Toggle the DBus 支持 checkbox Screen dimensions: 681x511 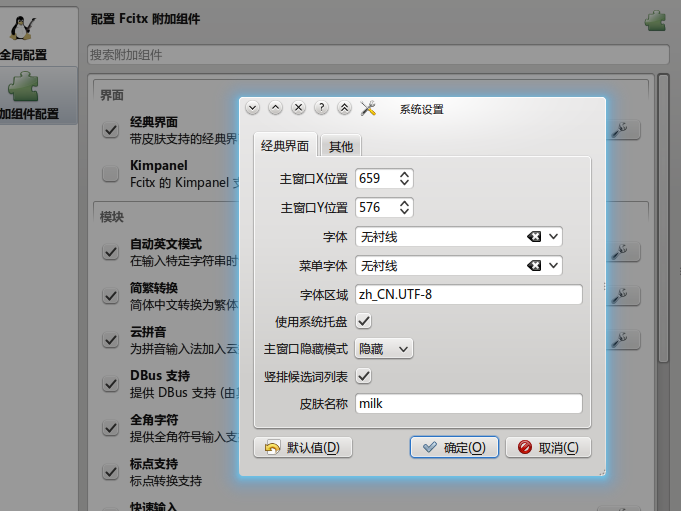(x=110, y=384)
